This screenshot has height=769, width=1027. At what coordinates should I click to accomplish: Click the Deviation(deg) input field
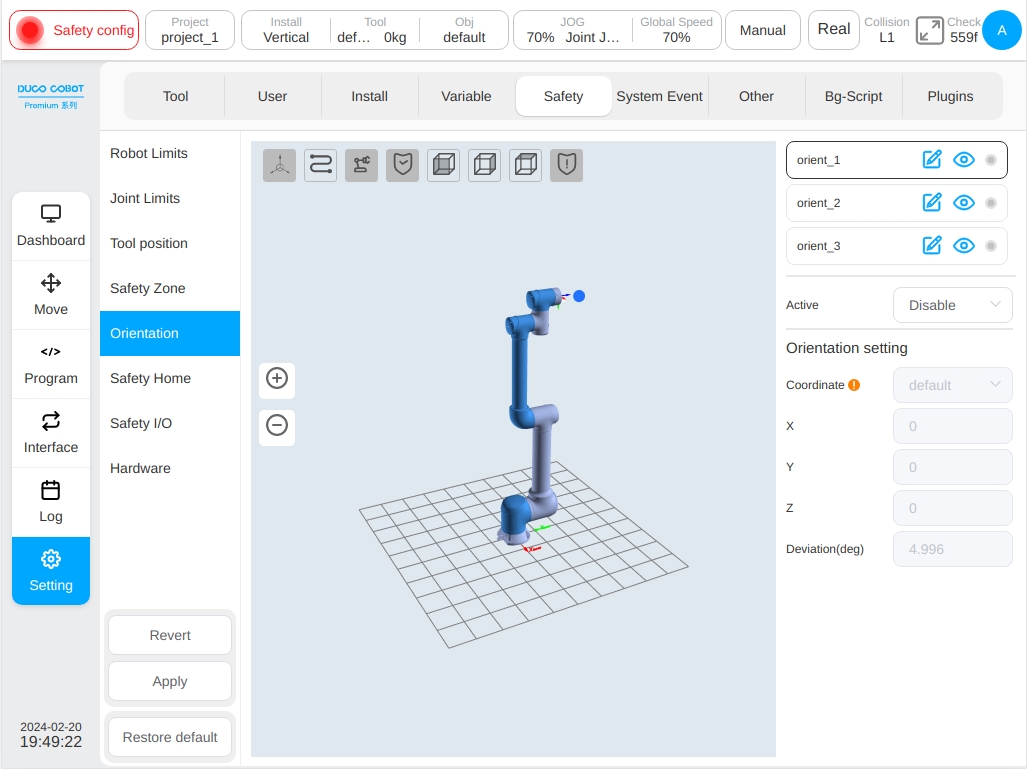click(953, 549)
